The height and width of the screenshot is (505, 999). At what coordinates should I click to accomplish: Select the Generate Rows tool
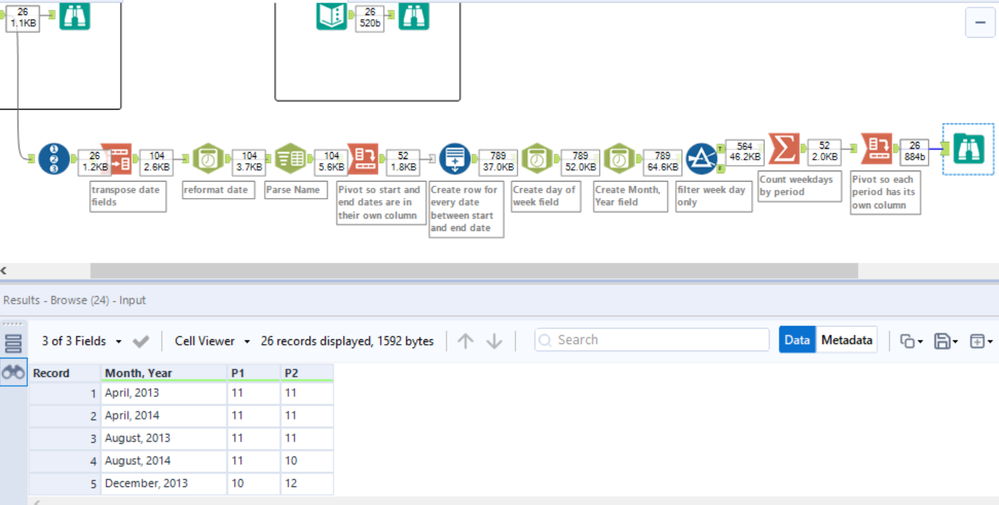[x=455, y=159]
